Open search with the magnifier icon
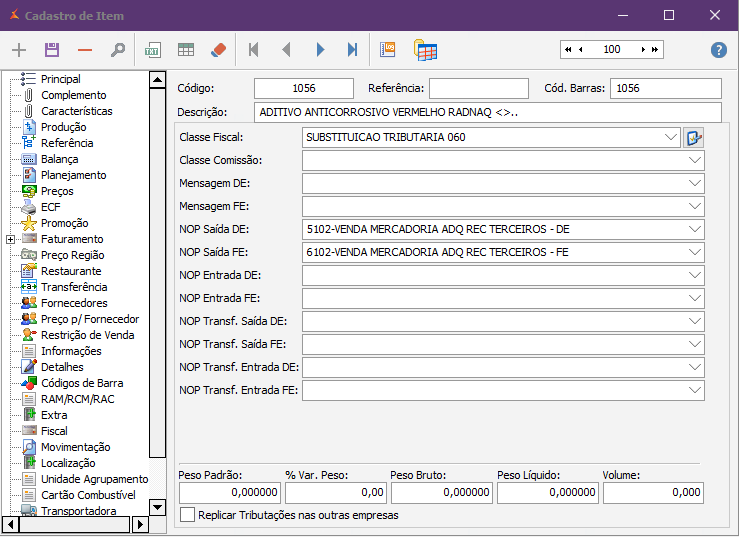Viewport: 739px width, 537px height. click(x=118, y=50)
